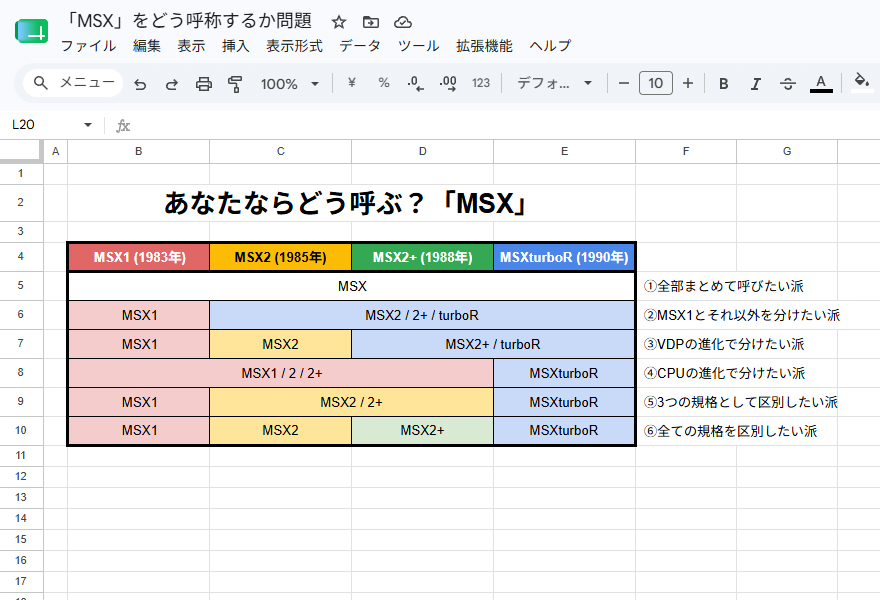Select the MSX2 cell in row 7
This screenshot has width=880, height=600.
tap(281, 344)
